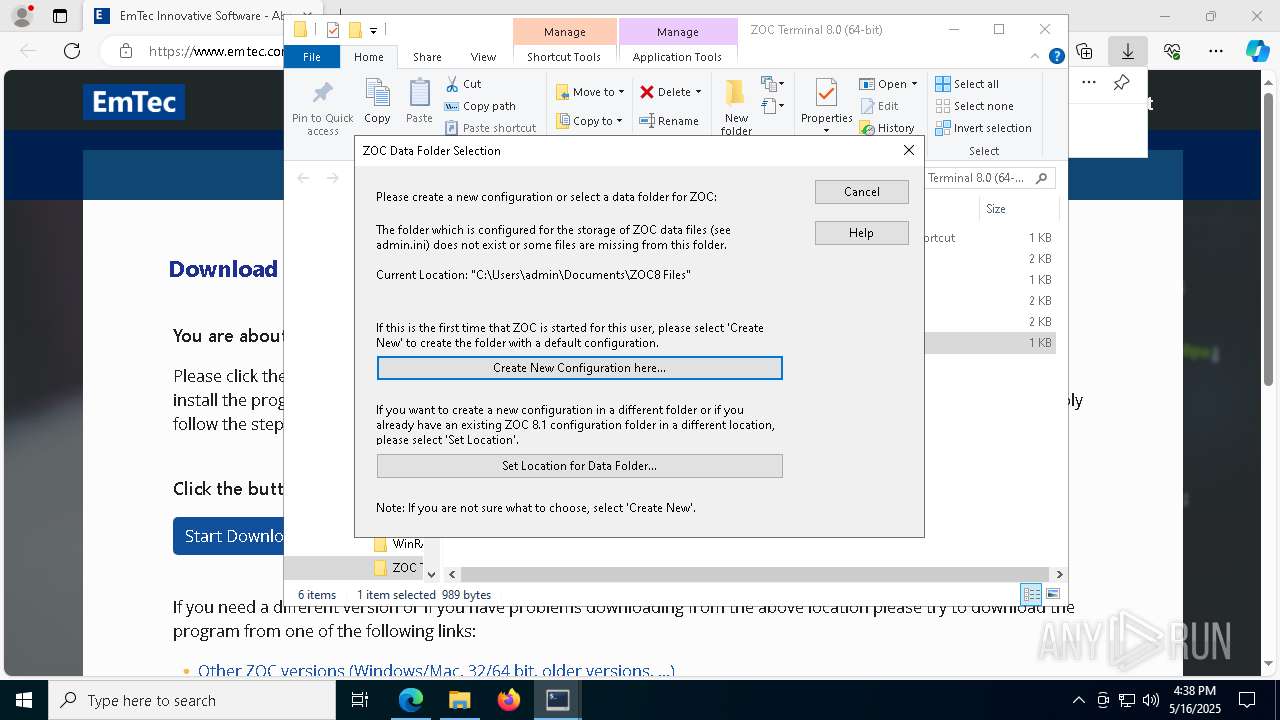Click Paste shortcut command
Viewport: 1280px width, 720px height.
point(490,128)
